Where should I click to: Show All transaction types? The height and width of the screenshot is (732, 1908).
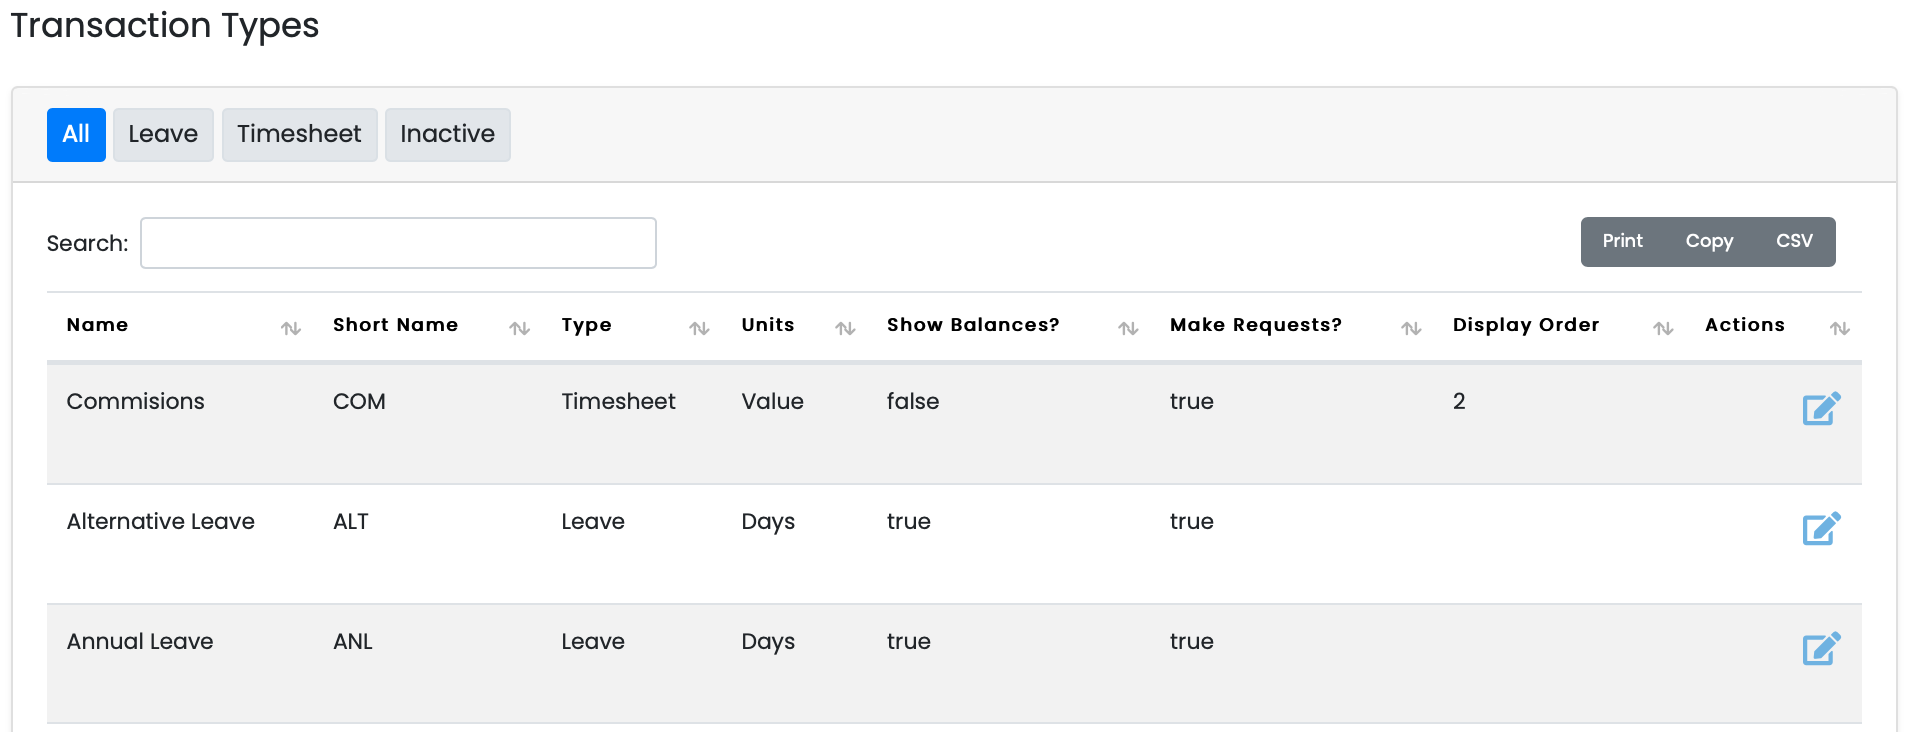pos(76,134)
